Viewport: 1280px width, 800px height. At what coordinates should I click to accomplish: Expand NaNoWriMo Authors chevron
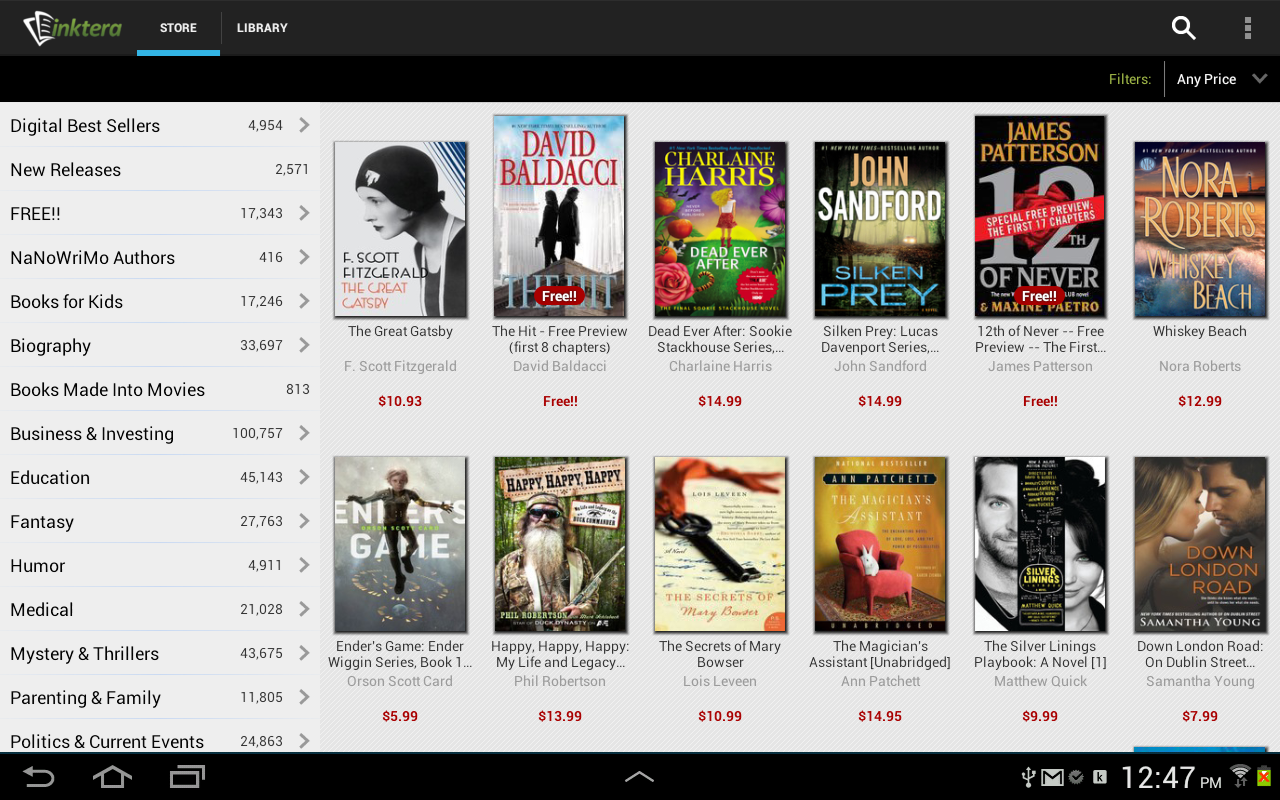[304, 257]
